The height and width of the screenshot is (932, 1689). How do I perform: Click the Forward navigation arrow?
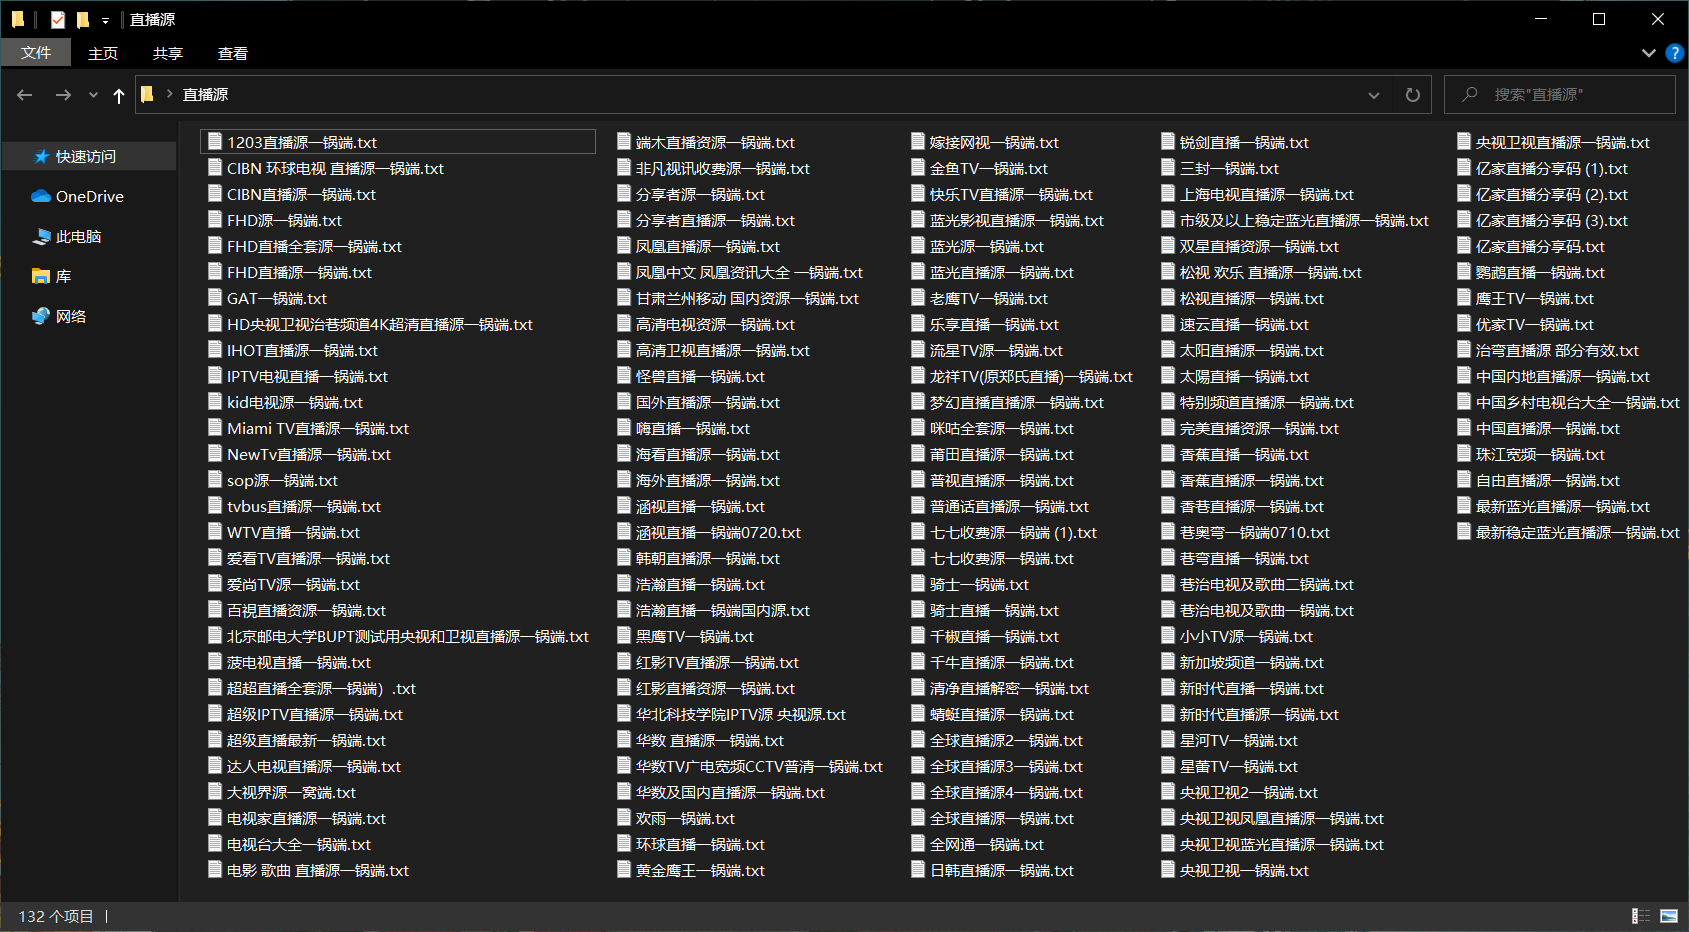63,95
